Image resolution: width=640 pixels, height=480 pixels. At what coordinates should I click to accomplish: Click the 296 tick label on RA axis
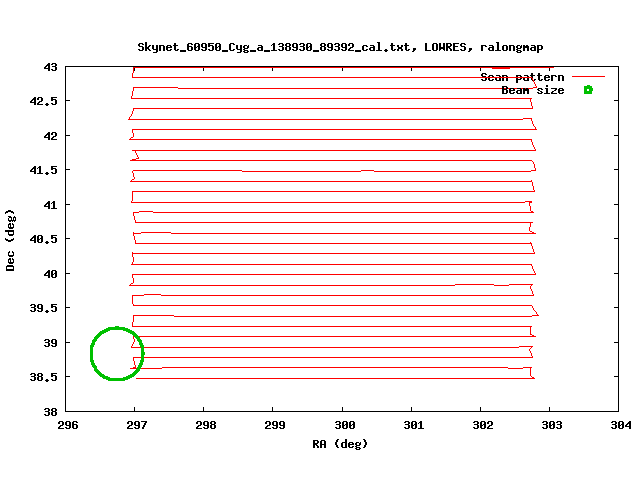point(66,425)
